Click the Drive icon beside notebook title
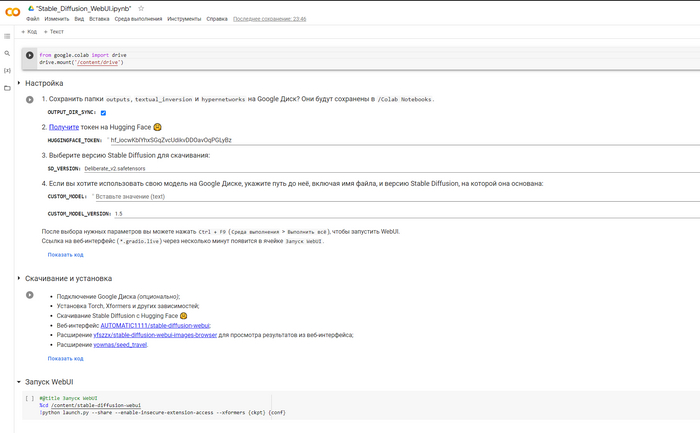Image resolution: width=700 pixels, height=433 pixels. coord(31,8)
